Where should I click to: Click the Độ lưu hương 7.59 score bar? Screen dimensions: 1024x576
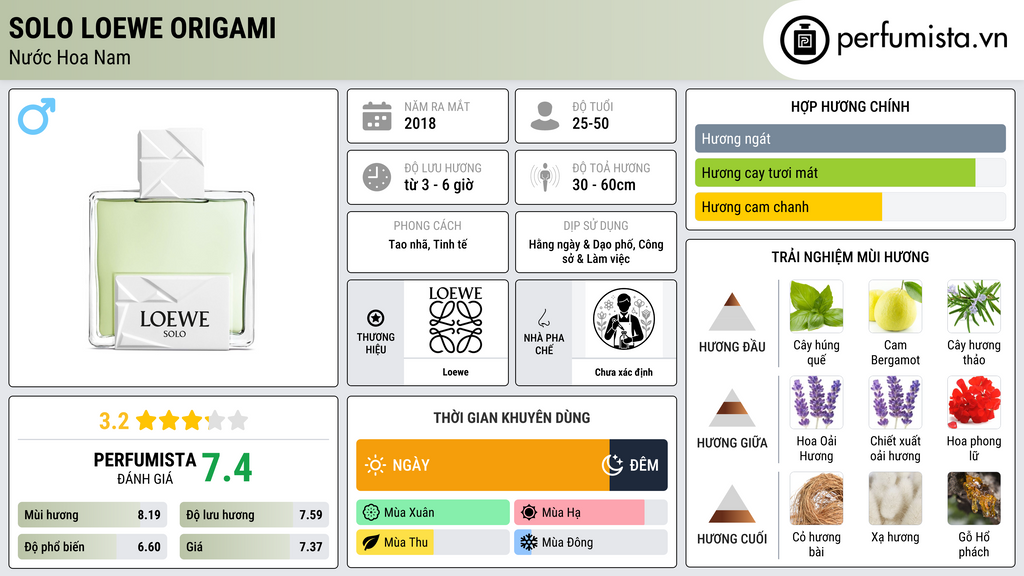254,515
